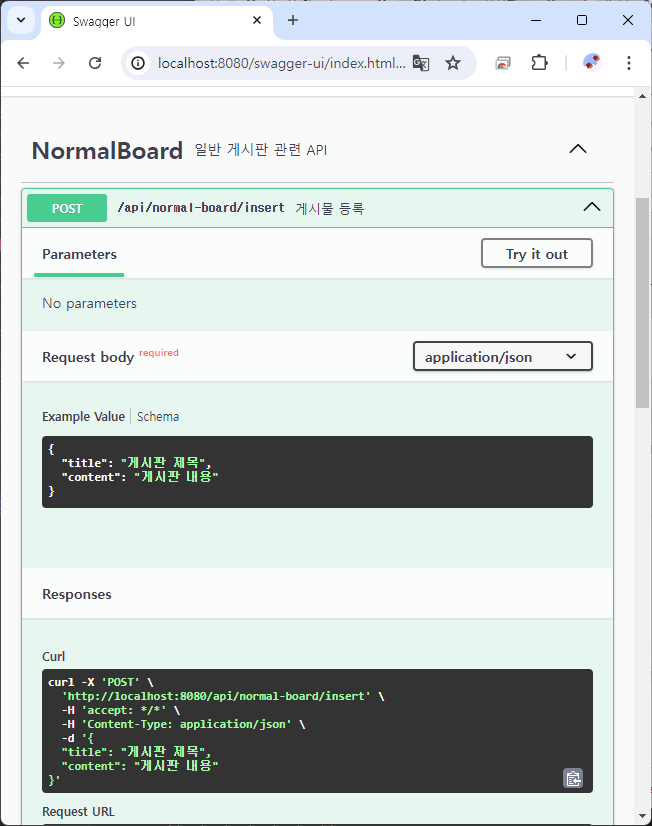The width and height of the screenshot is (652, 826).
Task: Click the Request URL label
Action: (x=78, y=811)
